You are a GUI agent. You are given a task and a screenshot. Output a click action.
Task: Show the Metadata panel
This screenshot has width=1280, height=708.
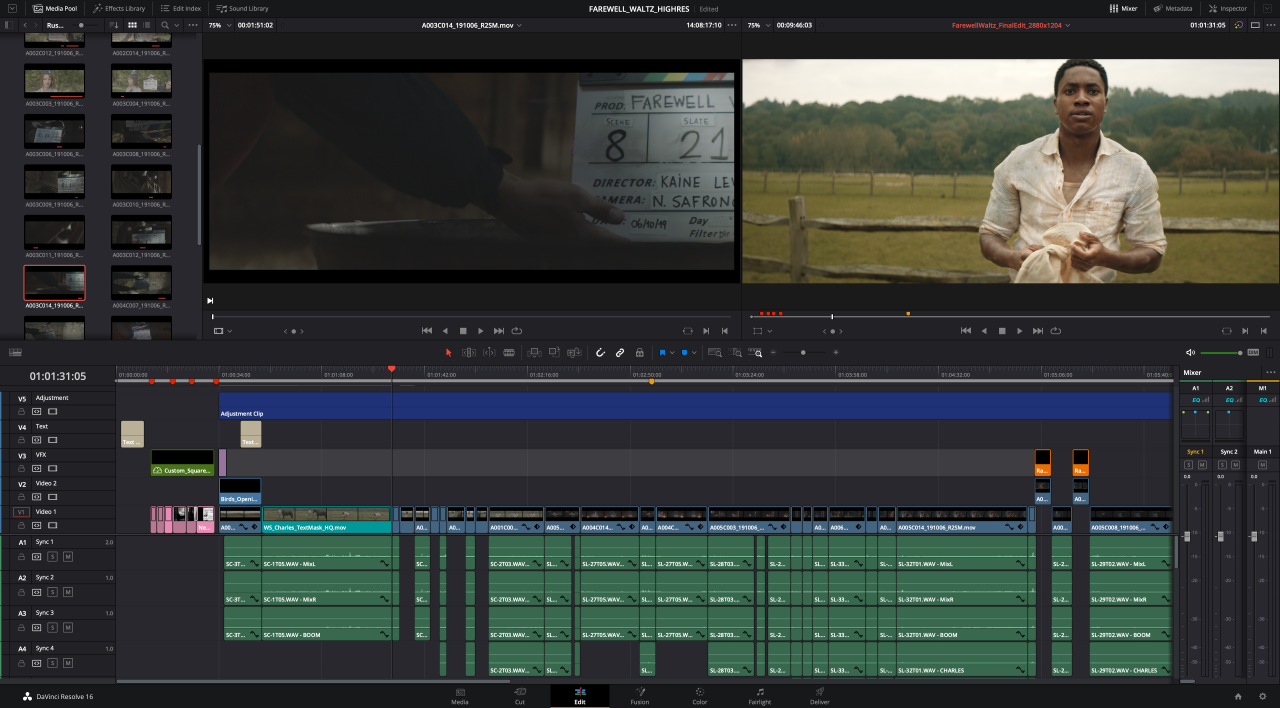coord(1171,8)
